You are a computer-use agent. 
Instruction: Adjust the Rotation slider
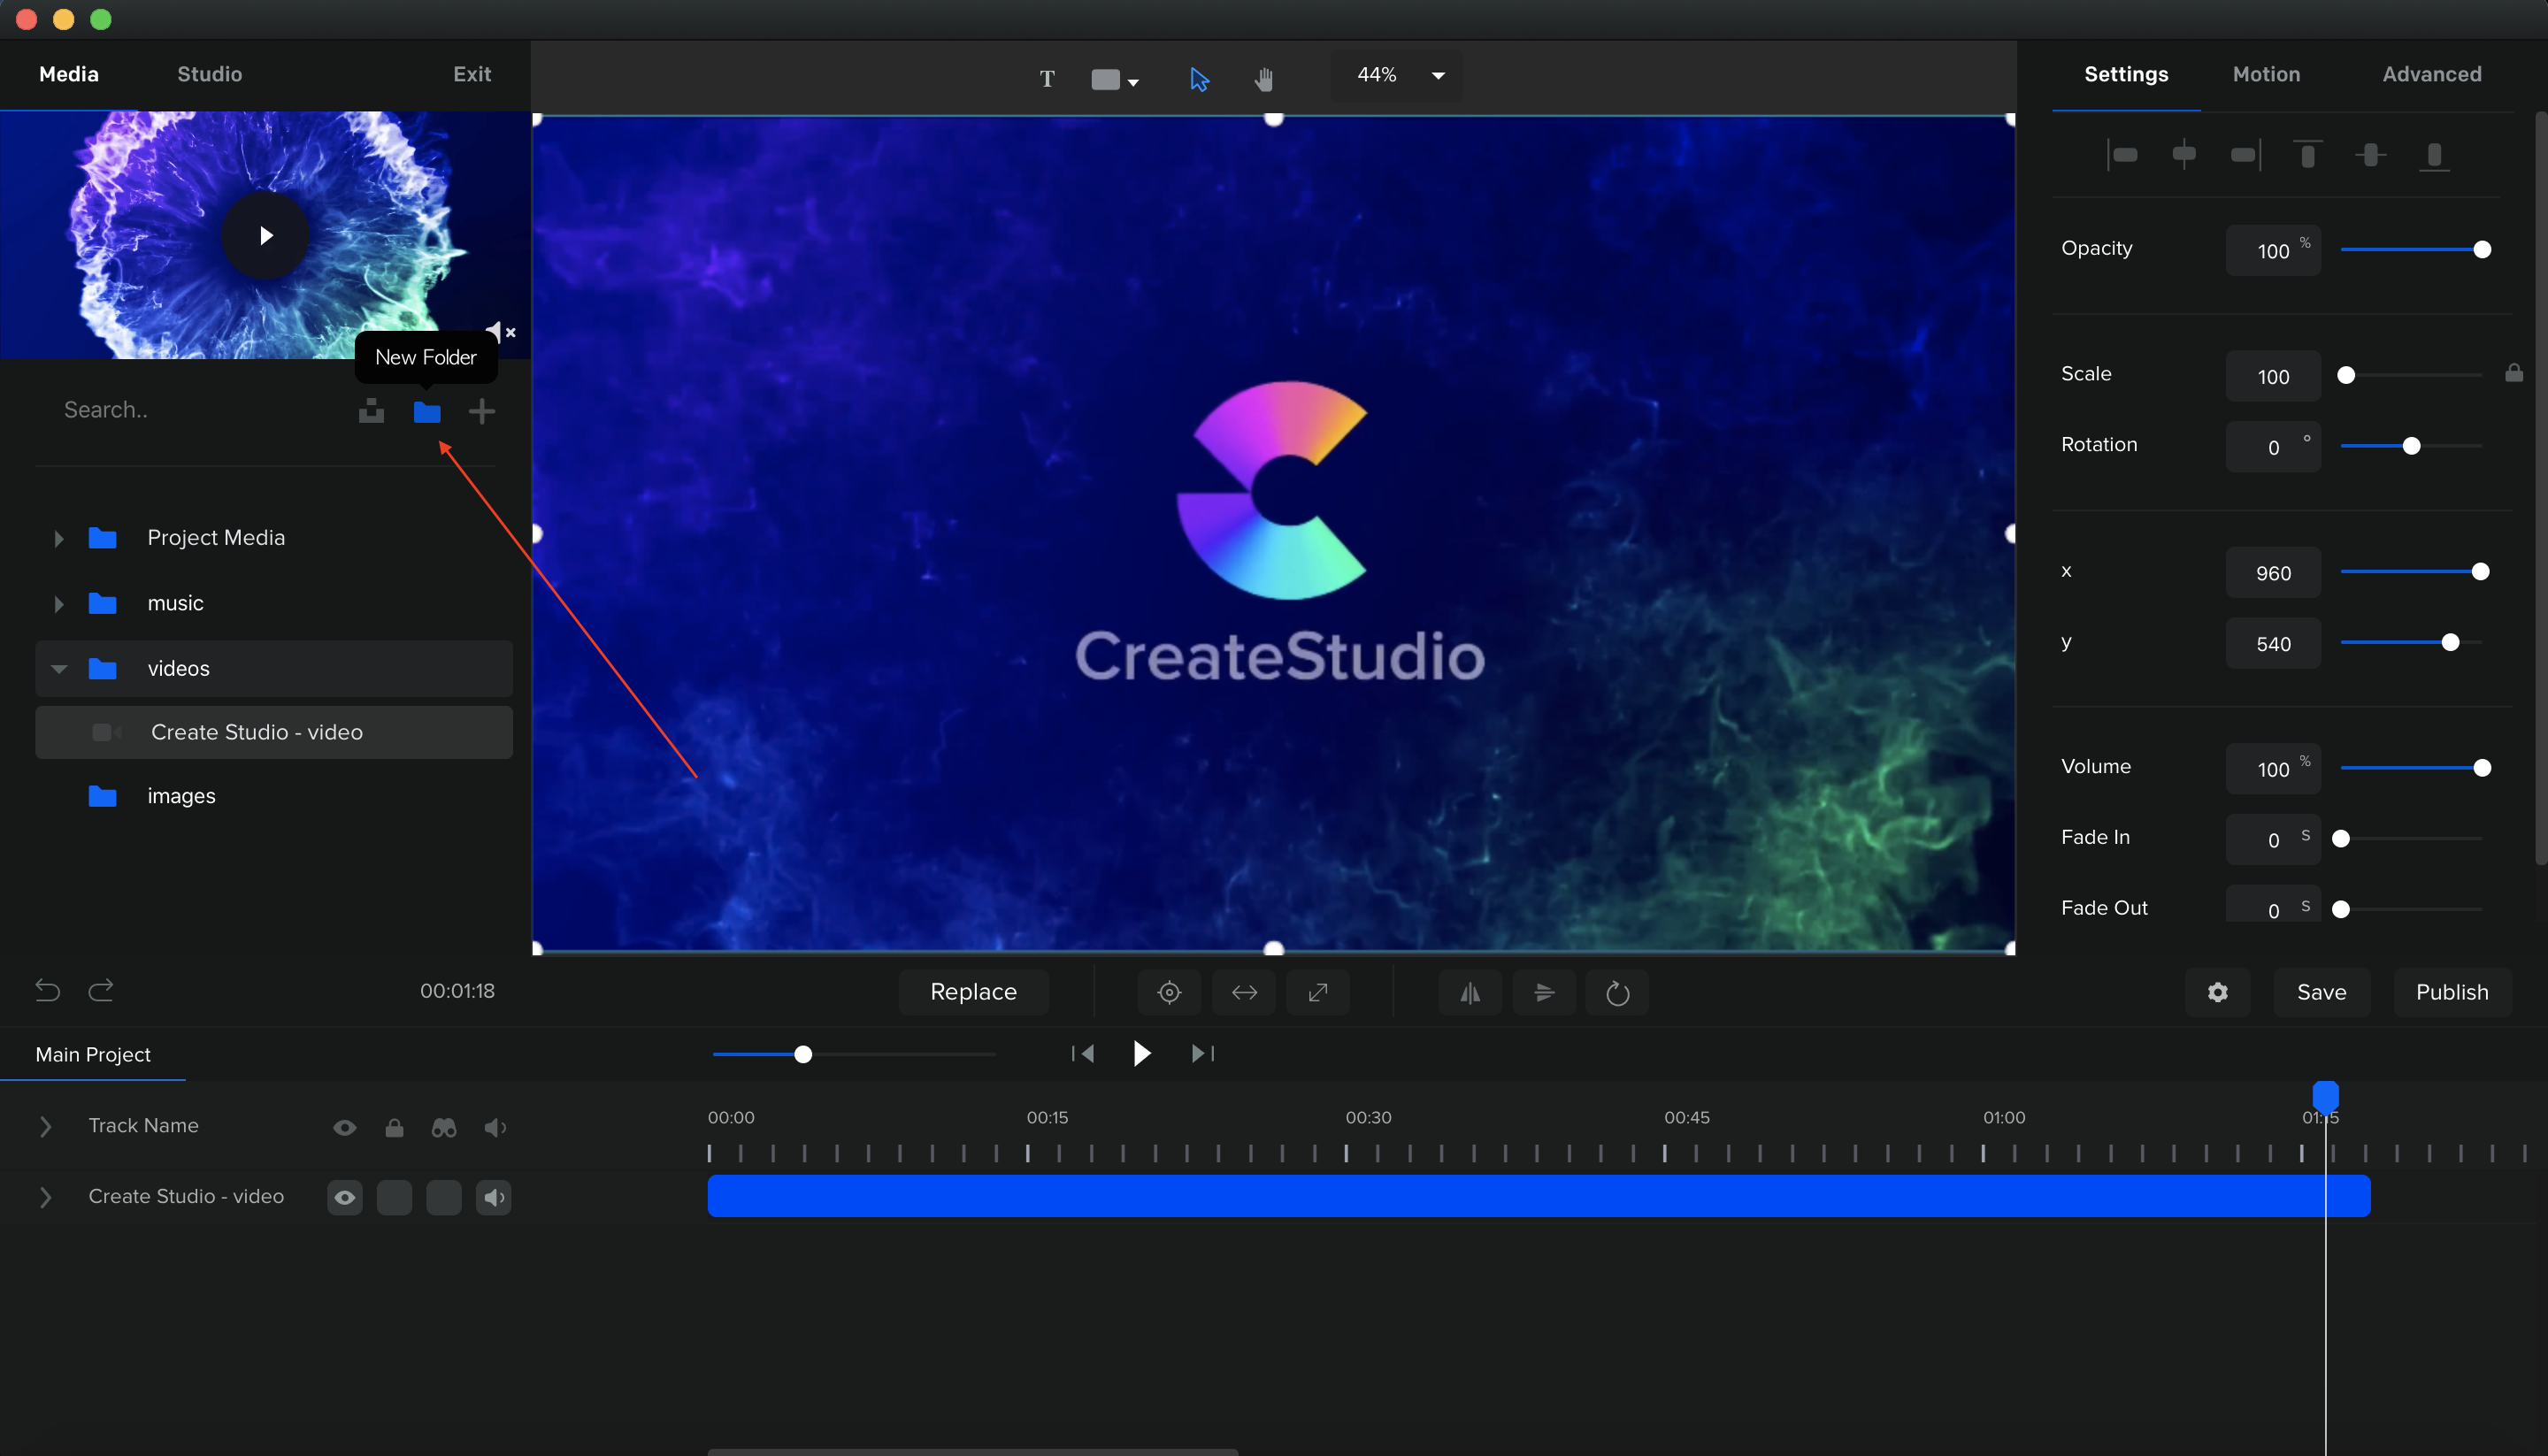(x=2412, y=446)
